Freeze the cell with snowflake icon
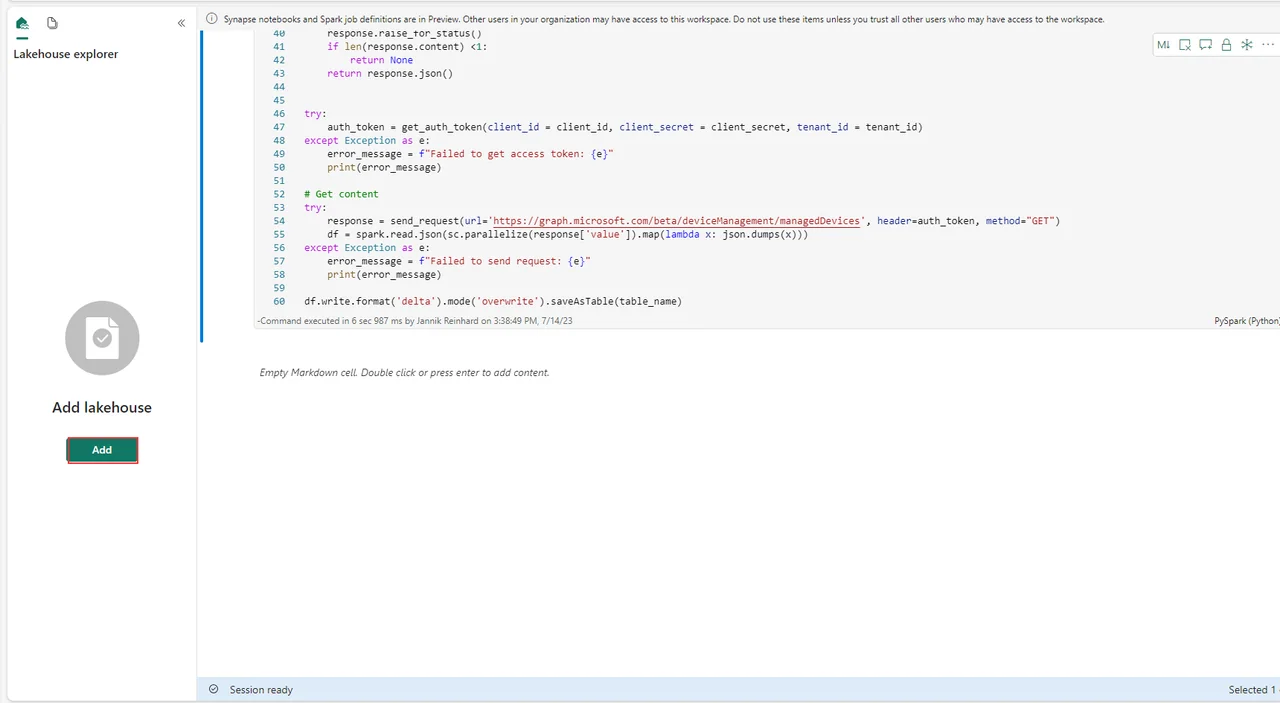This screenshot has width=1280, height=703. point(1247,45)
